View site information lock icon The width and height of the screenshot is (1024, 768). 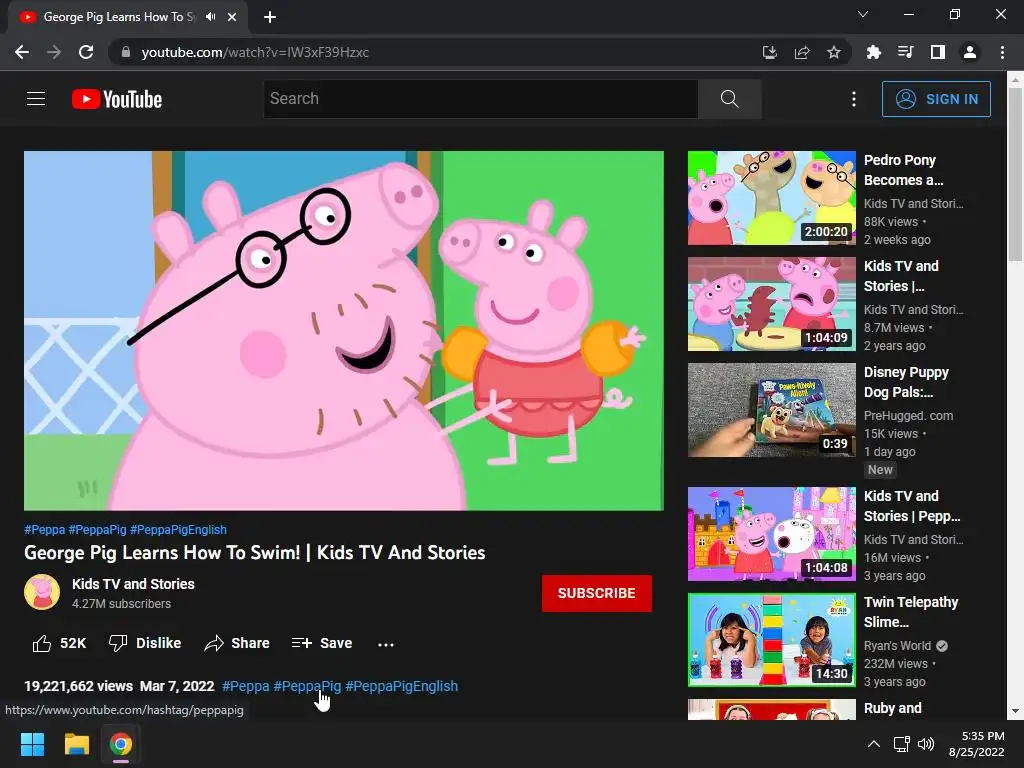(x=126, y=52)
